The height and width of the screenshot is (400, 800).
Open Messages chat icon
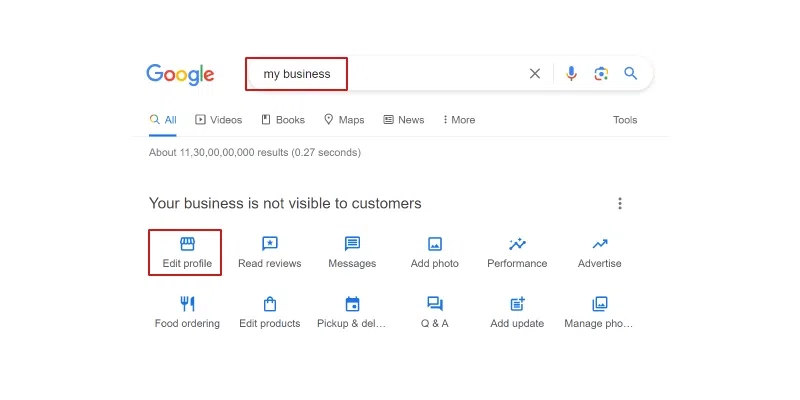pyautogui.click(x=352, y=244)
